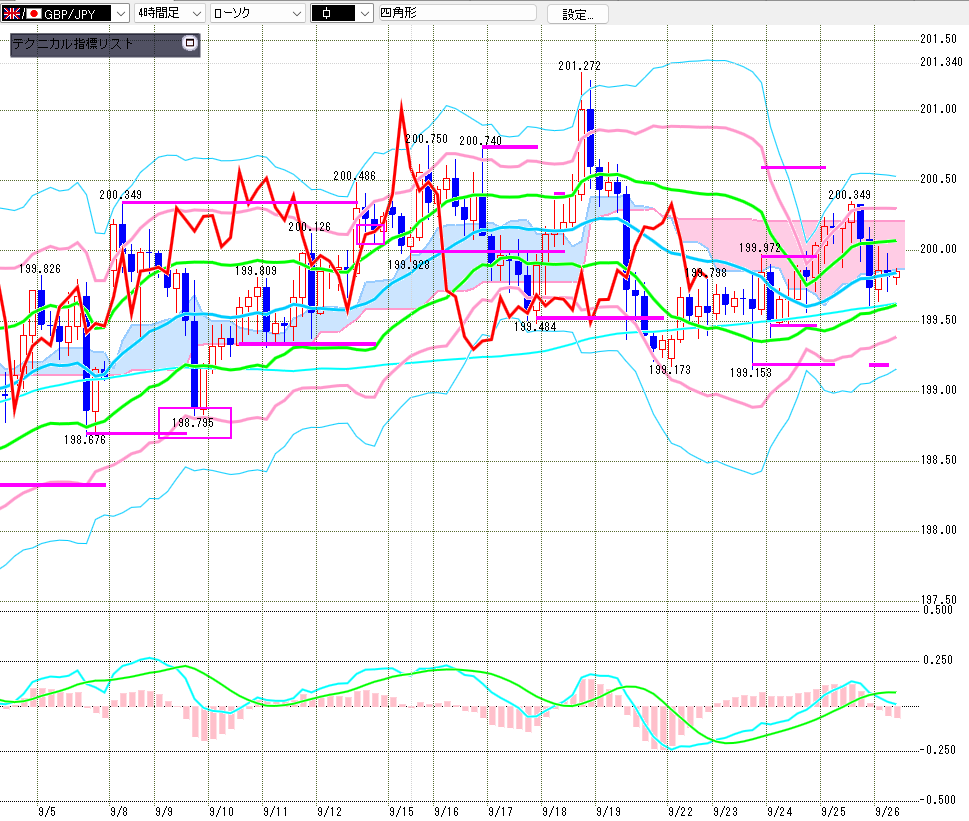Viewport: 969px width, 821px height.
Task: Open the 4時間足 timeframe dropdown
Action: coord(195,13)
